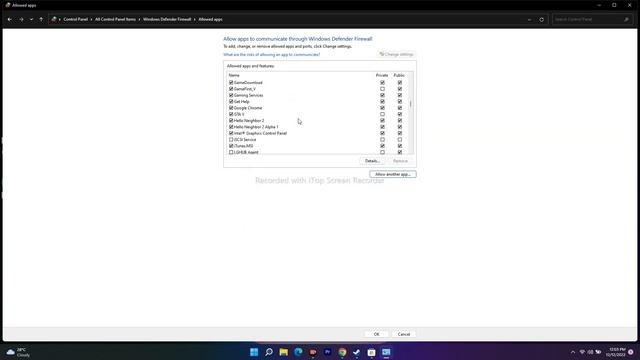Sort list by the Name column header
Image resolution: width=640 pixels, height=360 pixels.
click(x=234, y=75)
